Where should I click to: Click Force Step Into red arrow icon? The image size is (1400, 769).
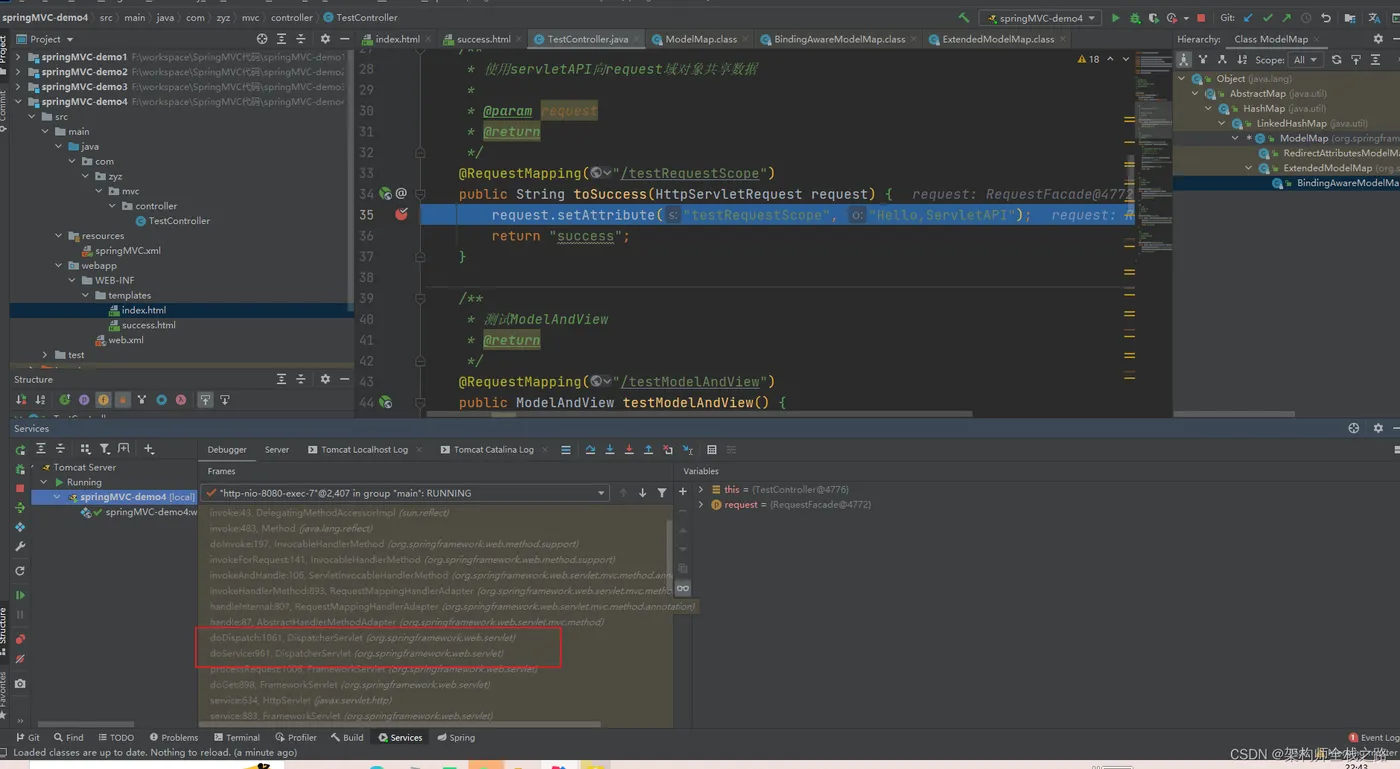[629, 450]
